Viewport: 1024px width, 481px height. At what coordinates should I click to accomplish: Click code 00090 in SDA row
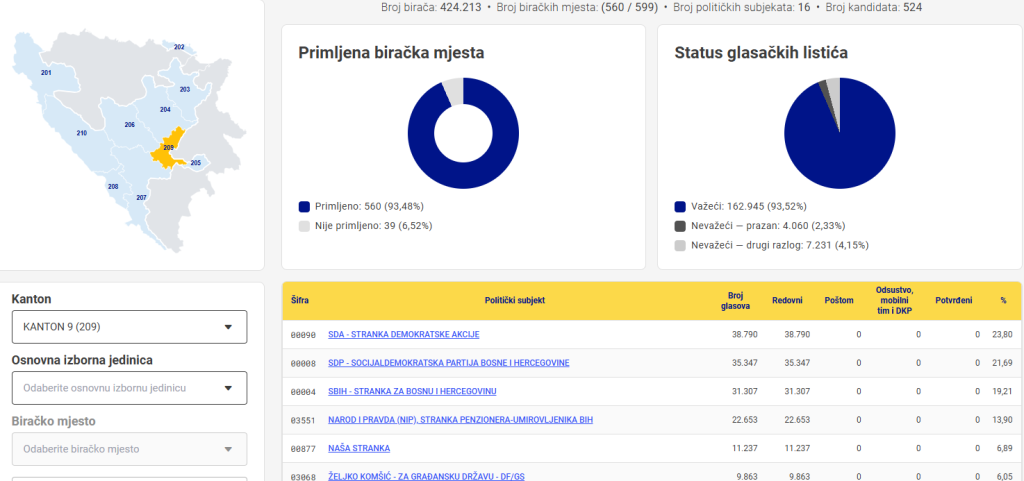pos(303,335)
